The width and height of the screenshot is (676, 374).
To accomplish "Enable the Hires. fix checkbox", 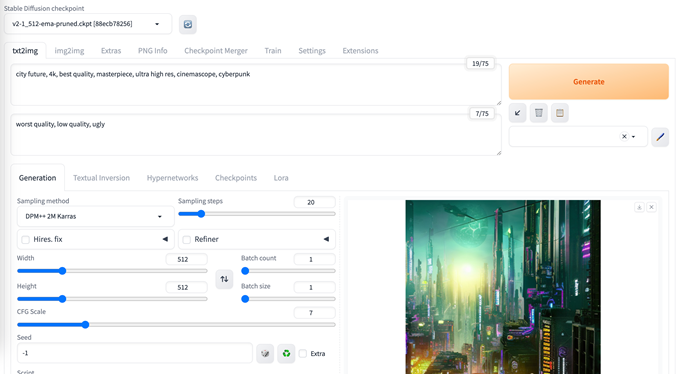I will pos(25,240).
